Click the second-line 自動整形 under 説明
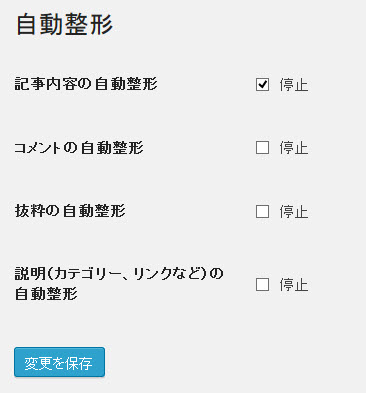The image size is (366, 393). (x=46, y=294)
